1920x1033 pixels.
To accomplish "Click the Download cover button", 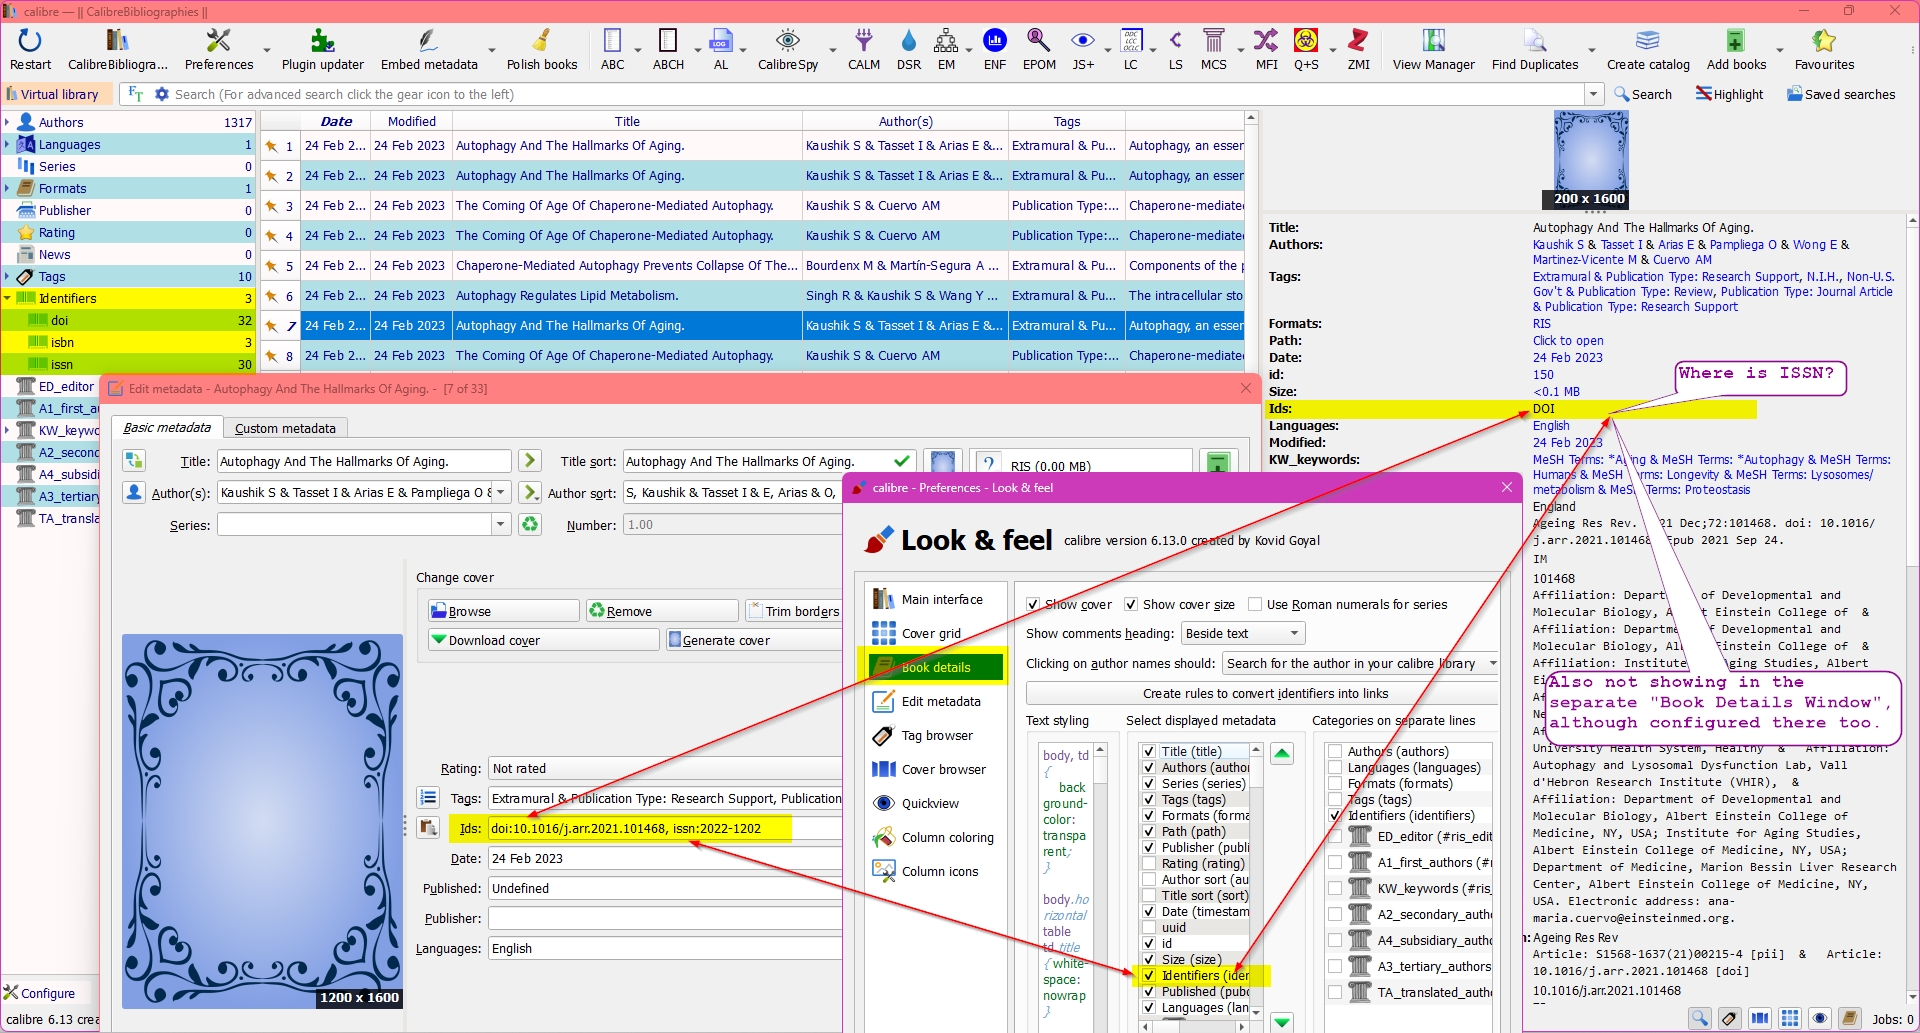I will (544, 640).
